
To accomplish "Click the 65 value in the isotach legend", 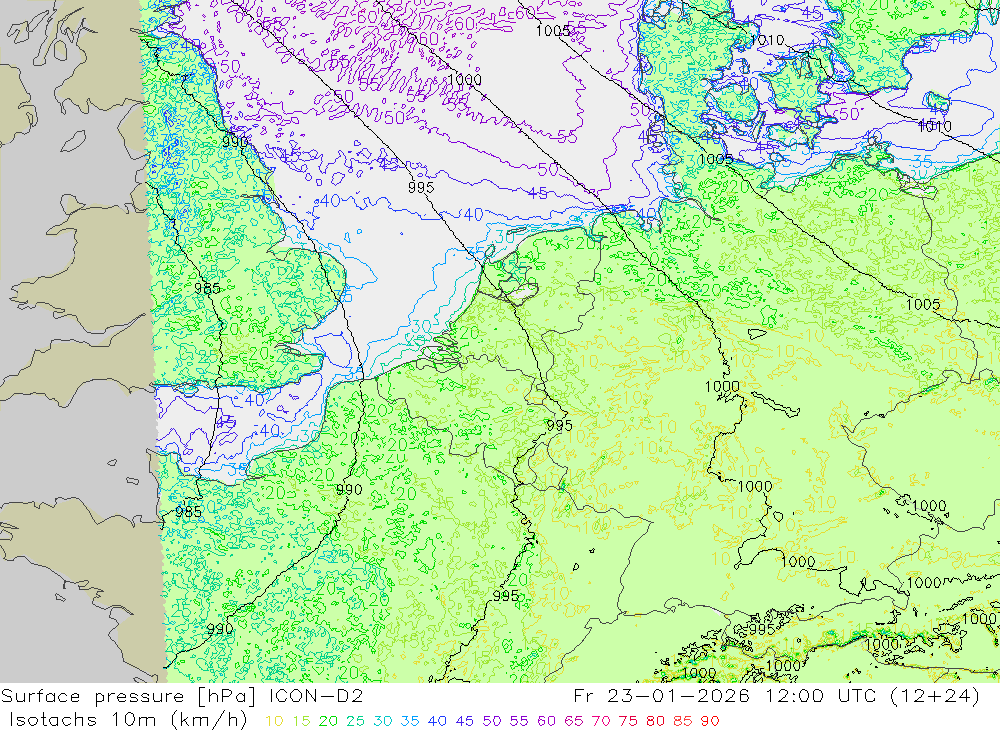I will [573, 721].
